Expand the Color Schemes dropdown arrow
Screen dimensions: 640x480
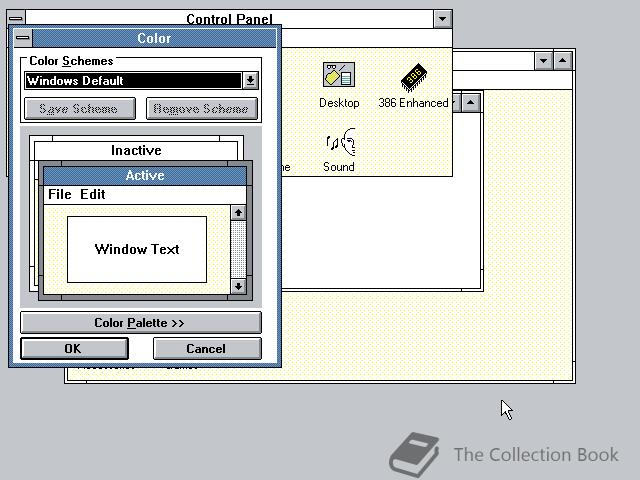point(251,80)
